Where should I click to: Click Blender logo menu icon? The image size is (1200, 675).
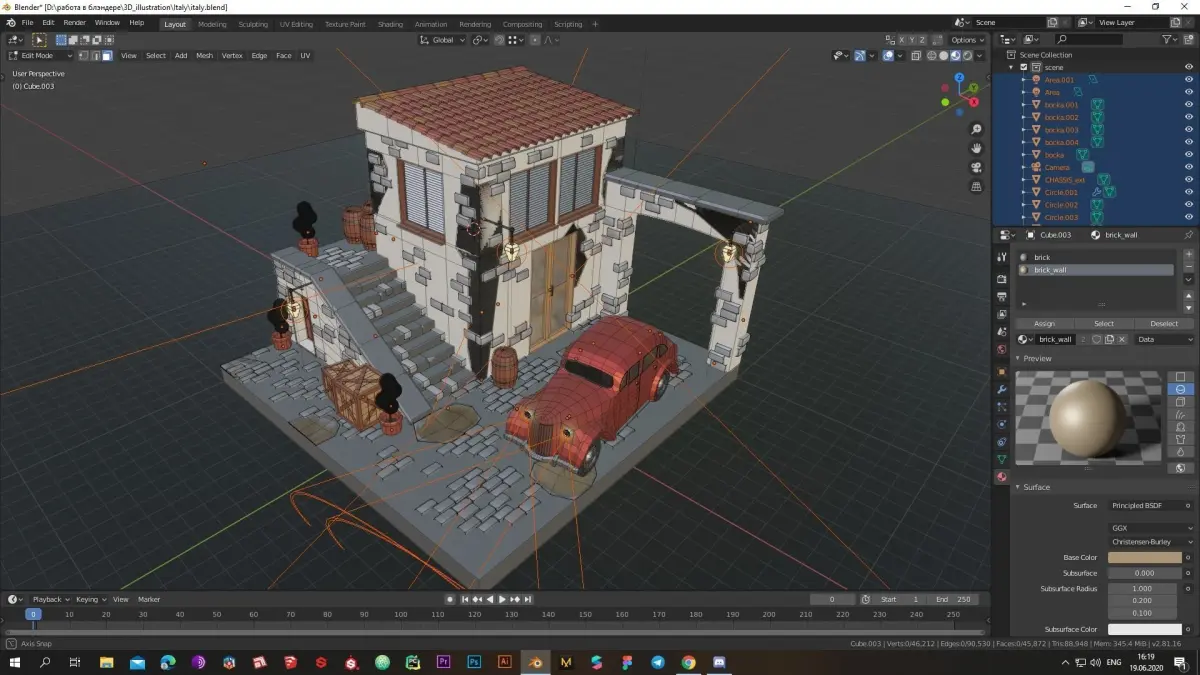pos(11,23)
